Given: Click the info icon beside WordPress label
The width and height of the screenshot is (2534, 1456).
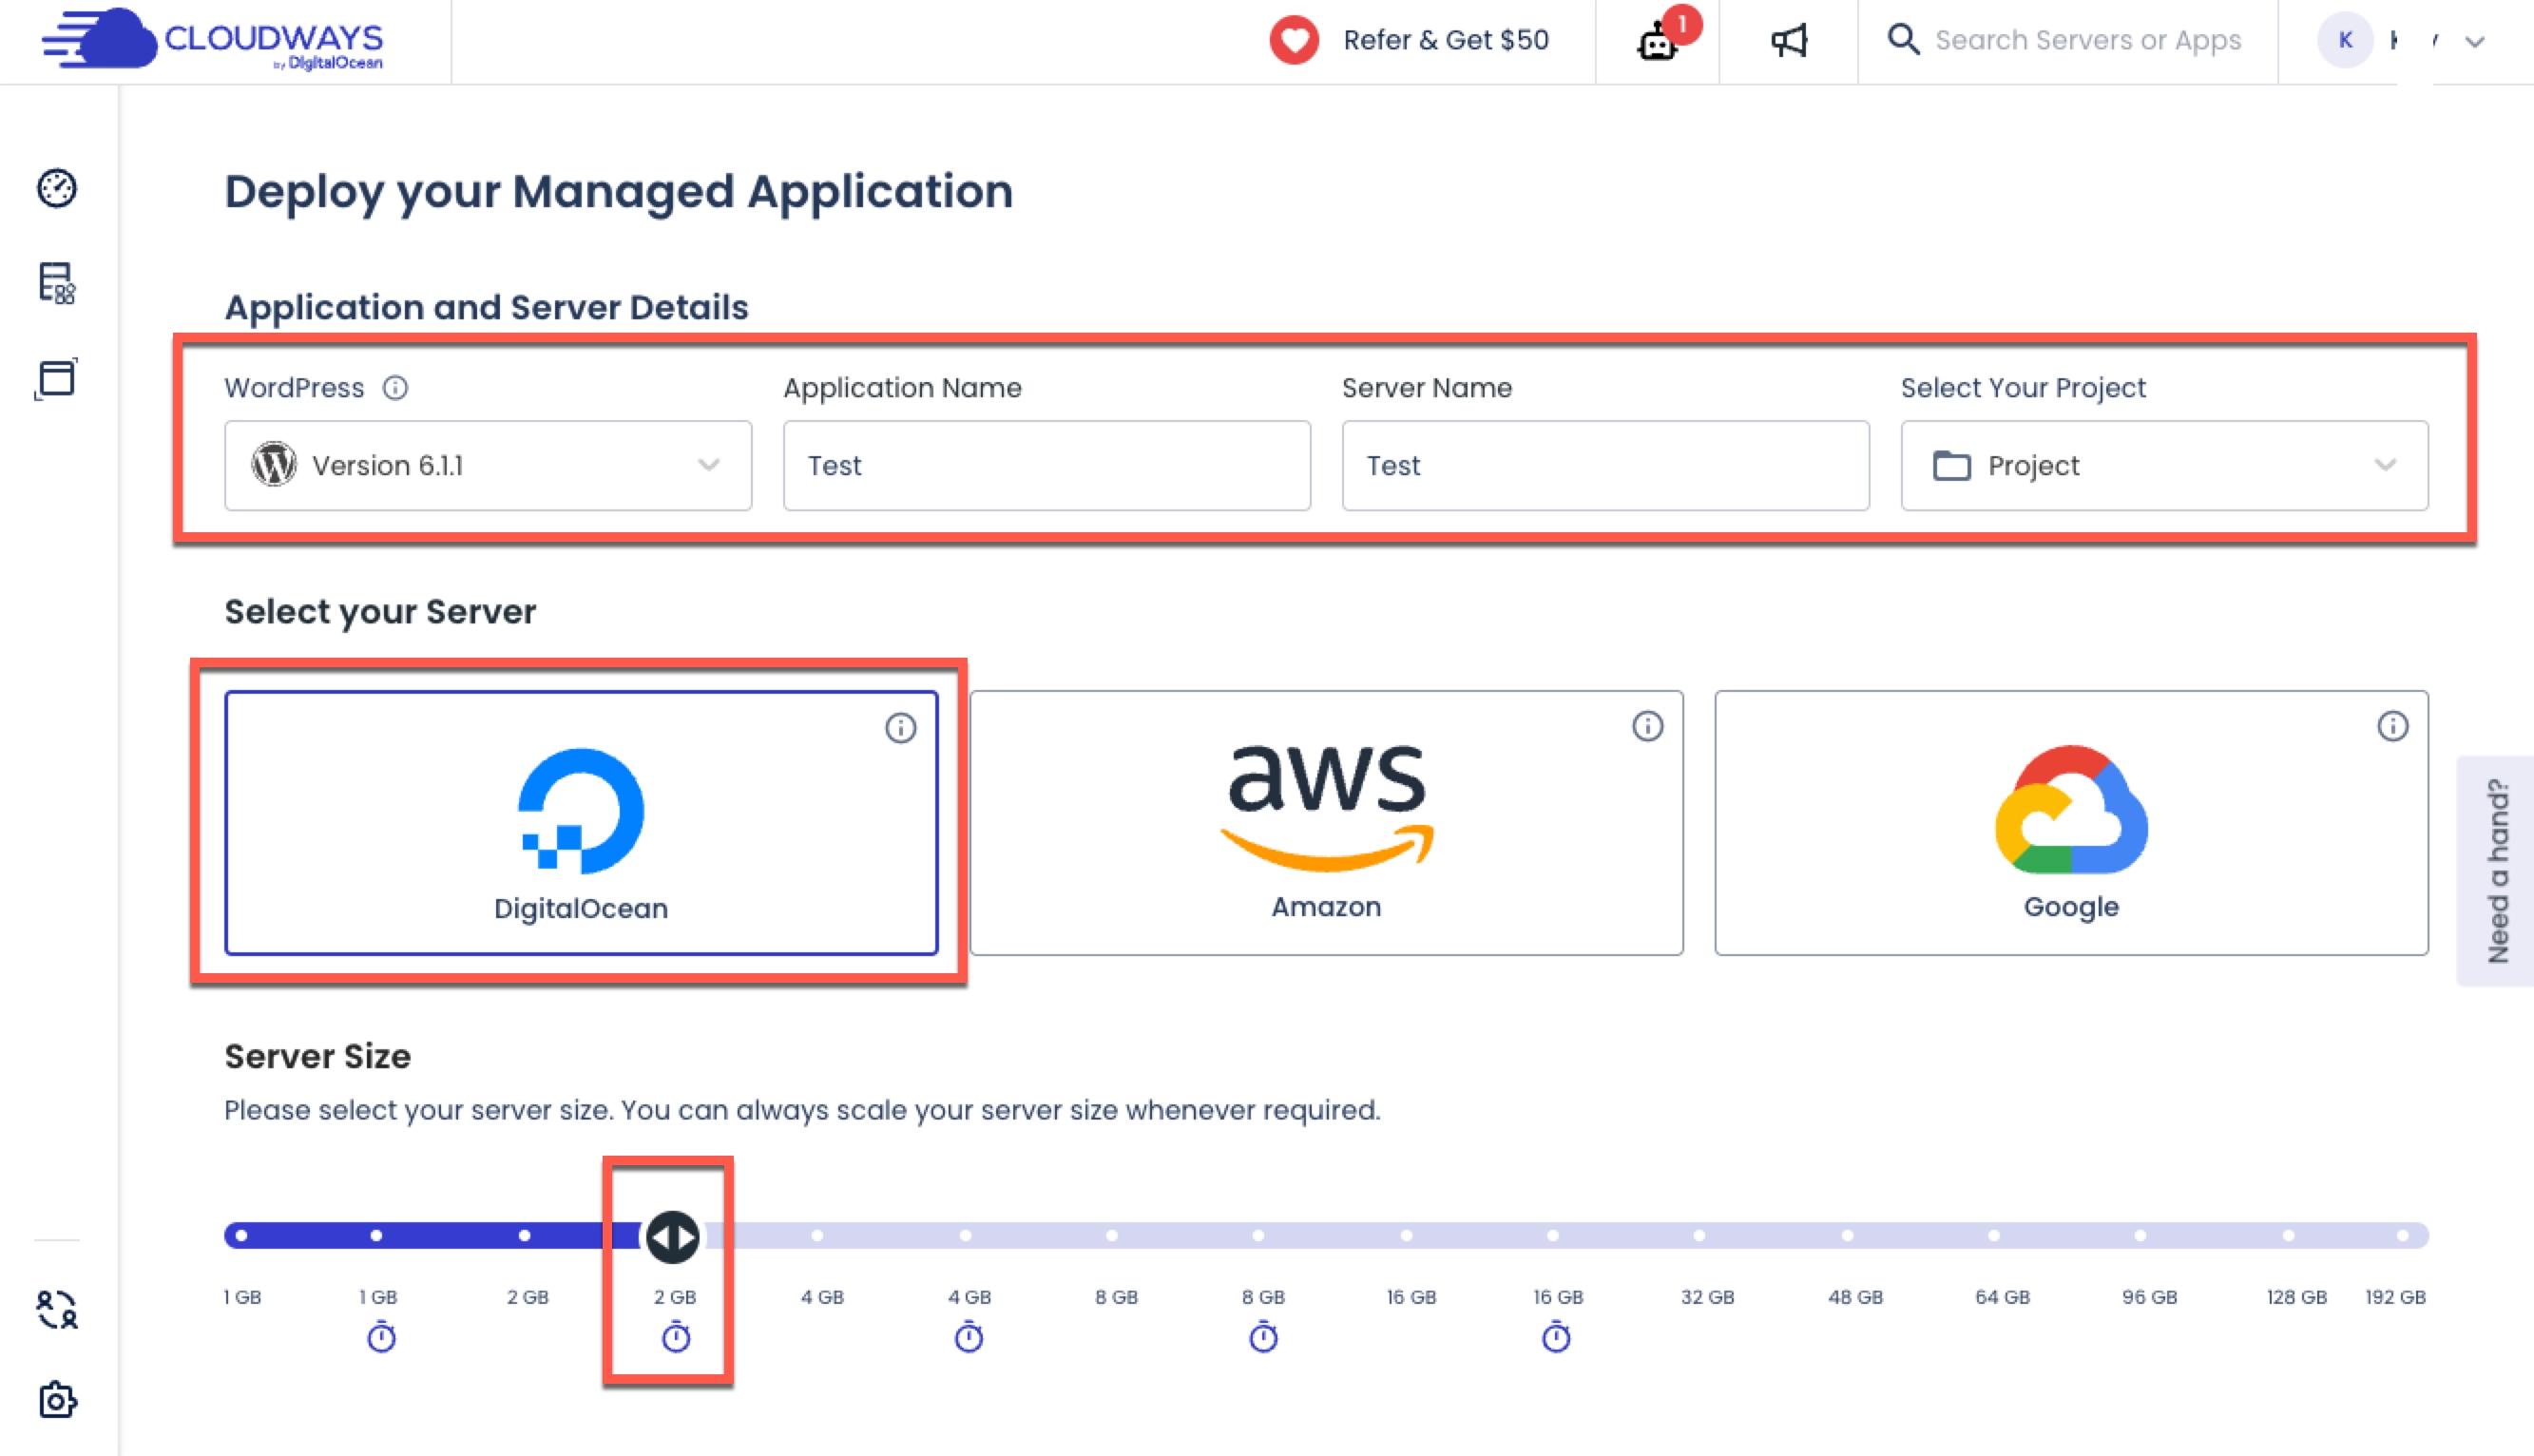Looking at the screenshot, I should 396,388.
